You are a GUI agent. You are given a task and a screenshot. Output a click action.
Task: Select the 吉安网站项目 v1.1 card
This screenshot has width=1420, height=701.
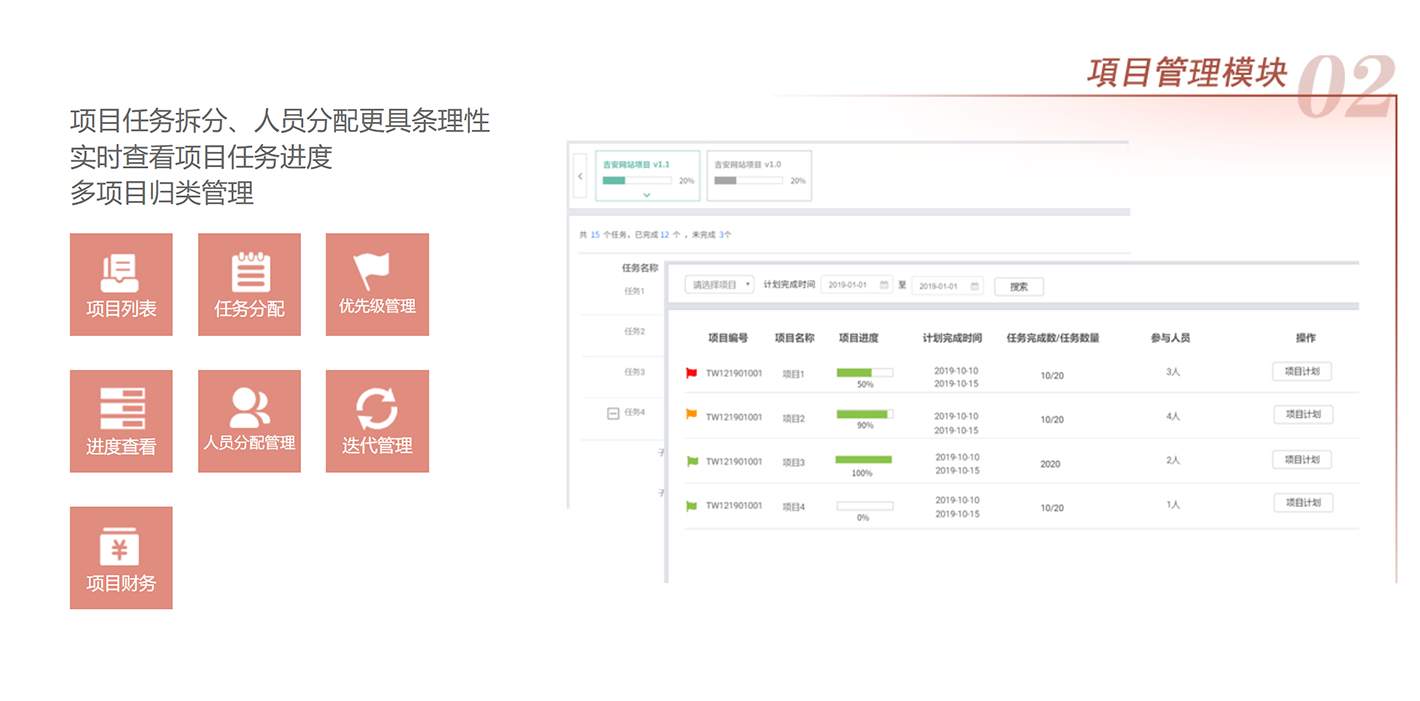point(646,170)
